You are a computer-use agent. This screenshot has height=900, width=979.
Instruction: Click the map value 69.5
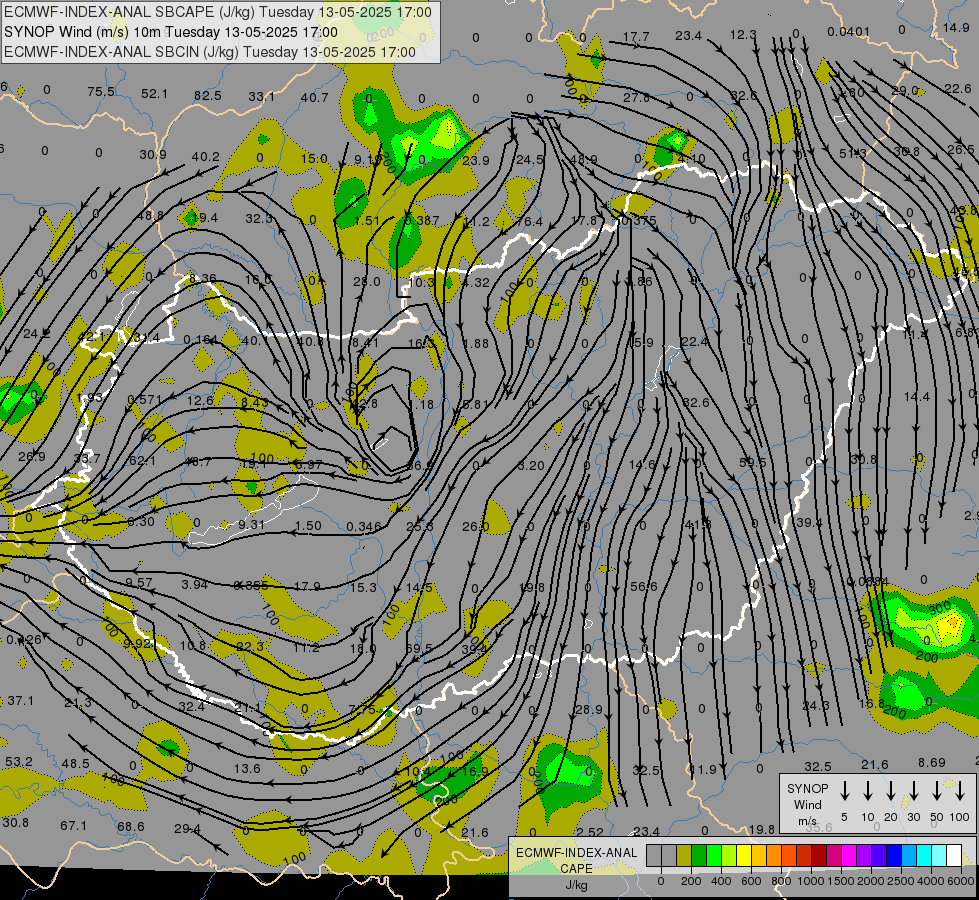coord(418,649)
